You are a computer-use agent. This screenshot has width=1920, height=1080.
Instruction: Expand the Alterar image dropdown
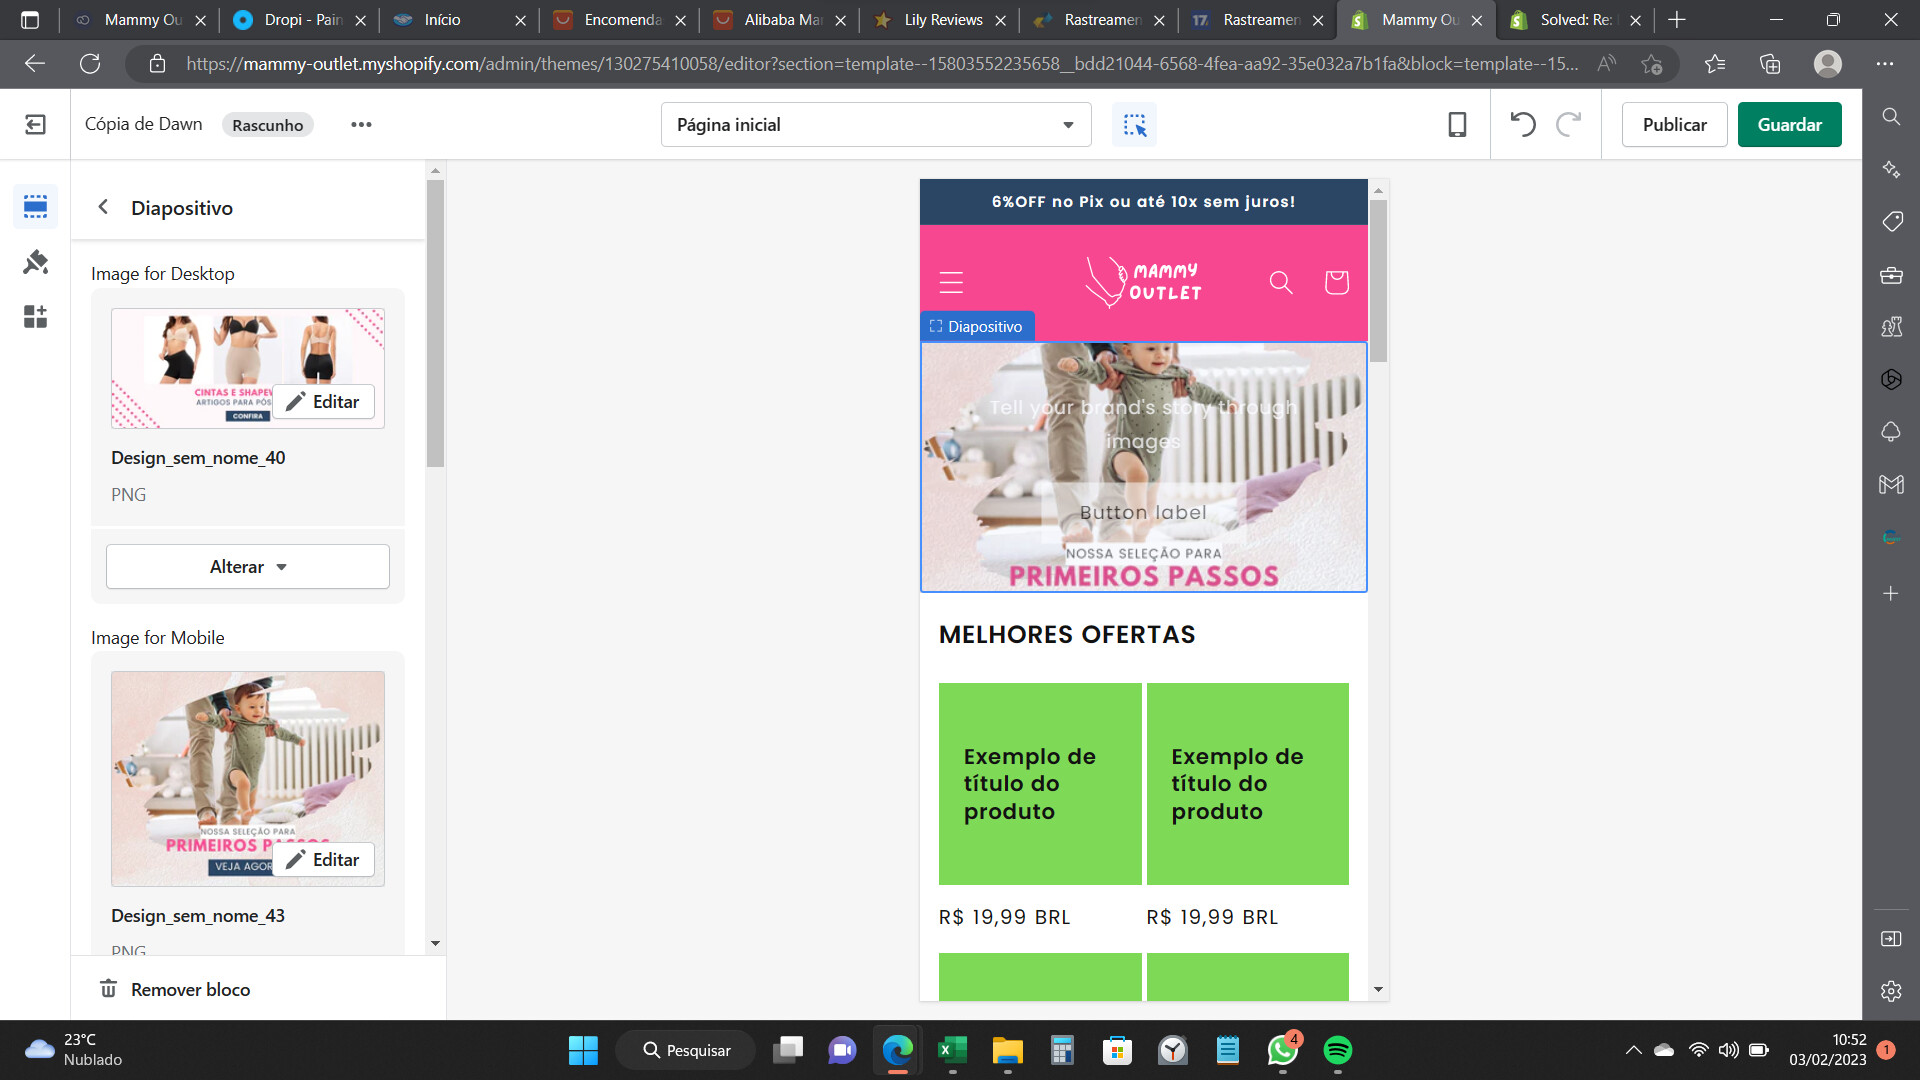pyautogui.click(x=248, y=567)
